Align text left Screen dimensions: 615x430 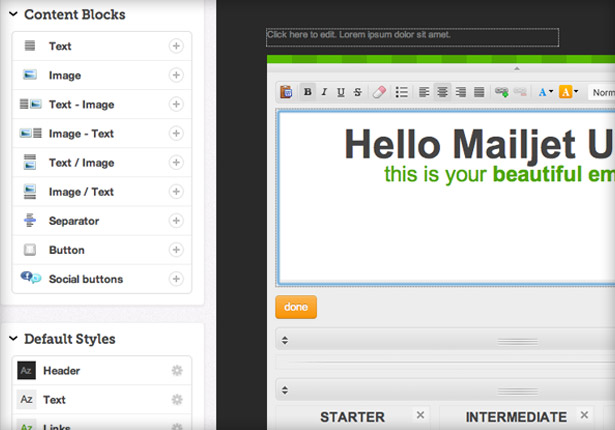(x=424, y=92)
